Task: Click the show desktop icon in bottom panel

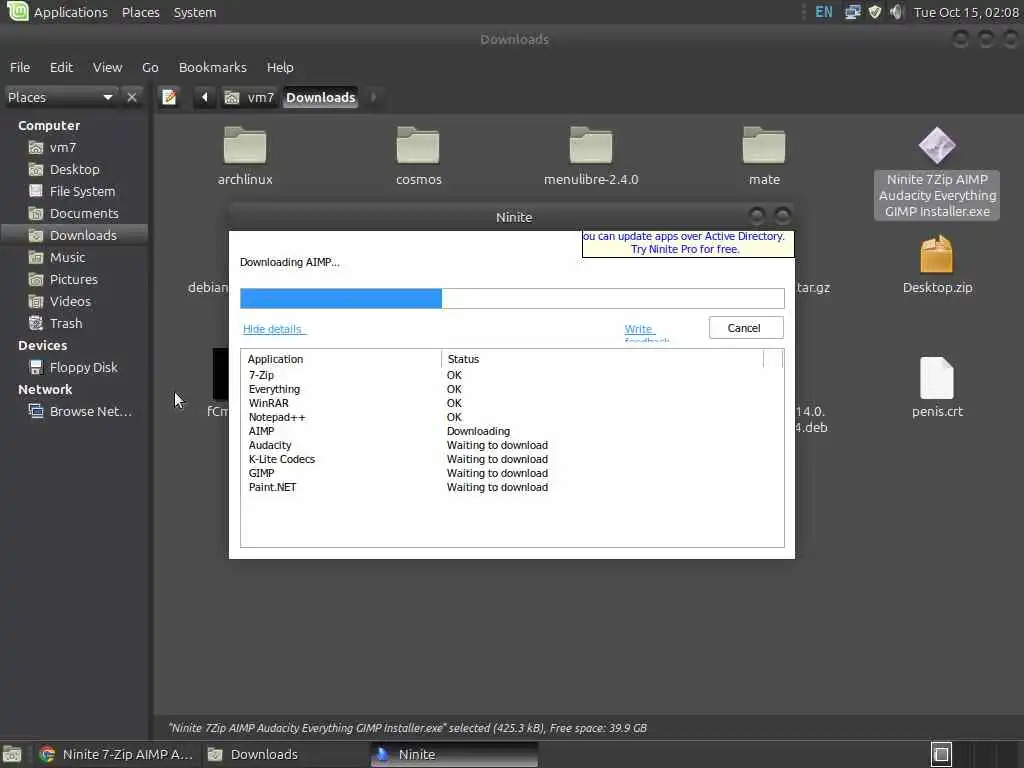Action: [12, 754]
